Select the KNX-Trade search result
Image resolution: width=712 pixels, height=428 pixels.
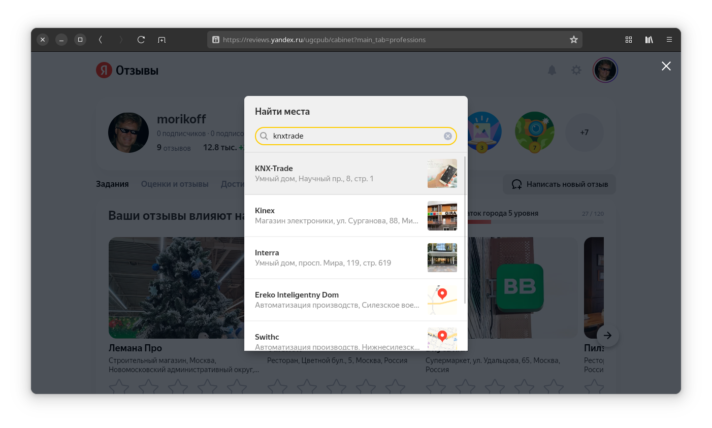[356, 173]
